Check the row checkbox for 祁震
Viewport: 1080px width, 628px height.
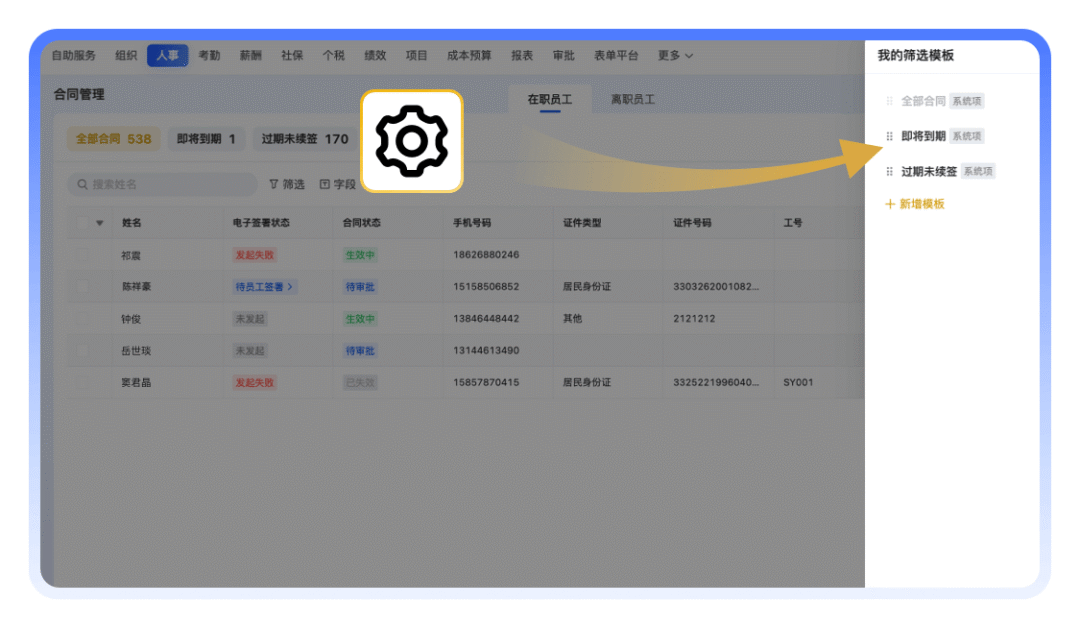(x=82, y=255)
